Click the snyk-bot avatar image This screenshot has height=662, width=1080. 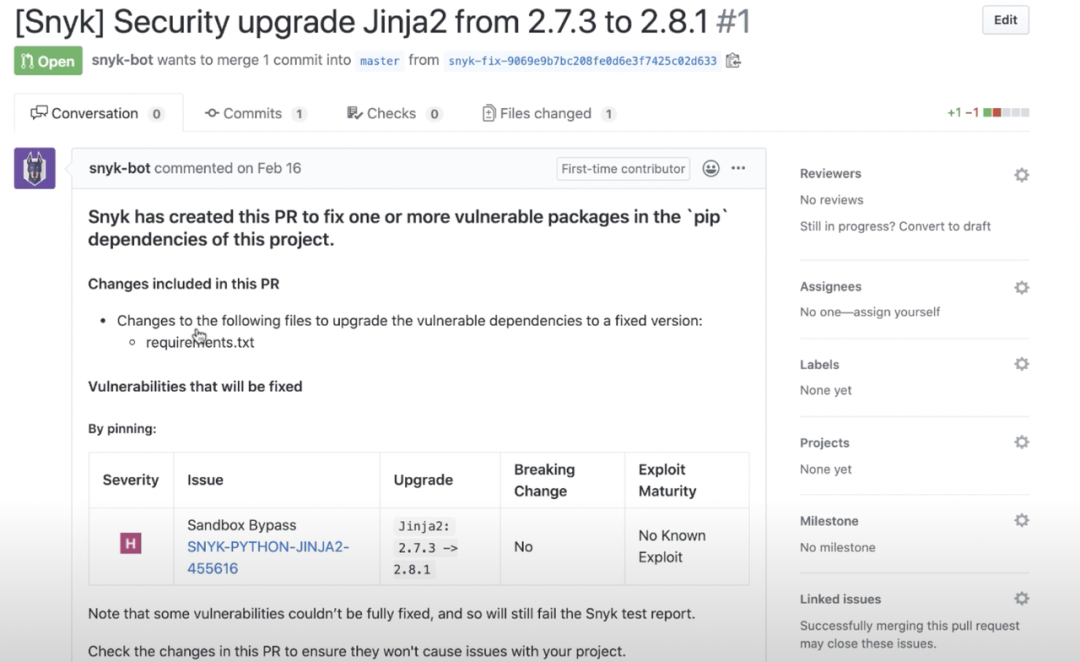pyautogui.click(x=35, y=168)
